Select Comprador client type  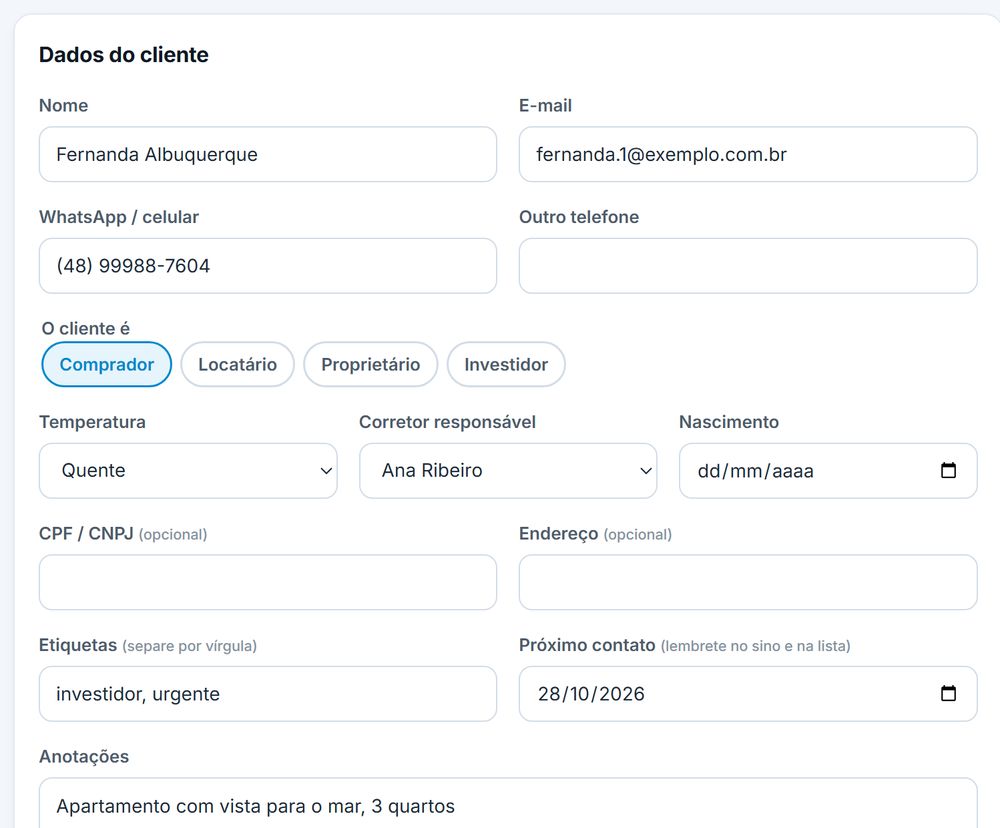[107, 364]
